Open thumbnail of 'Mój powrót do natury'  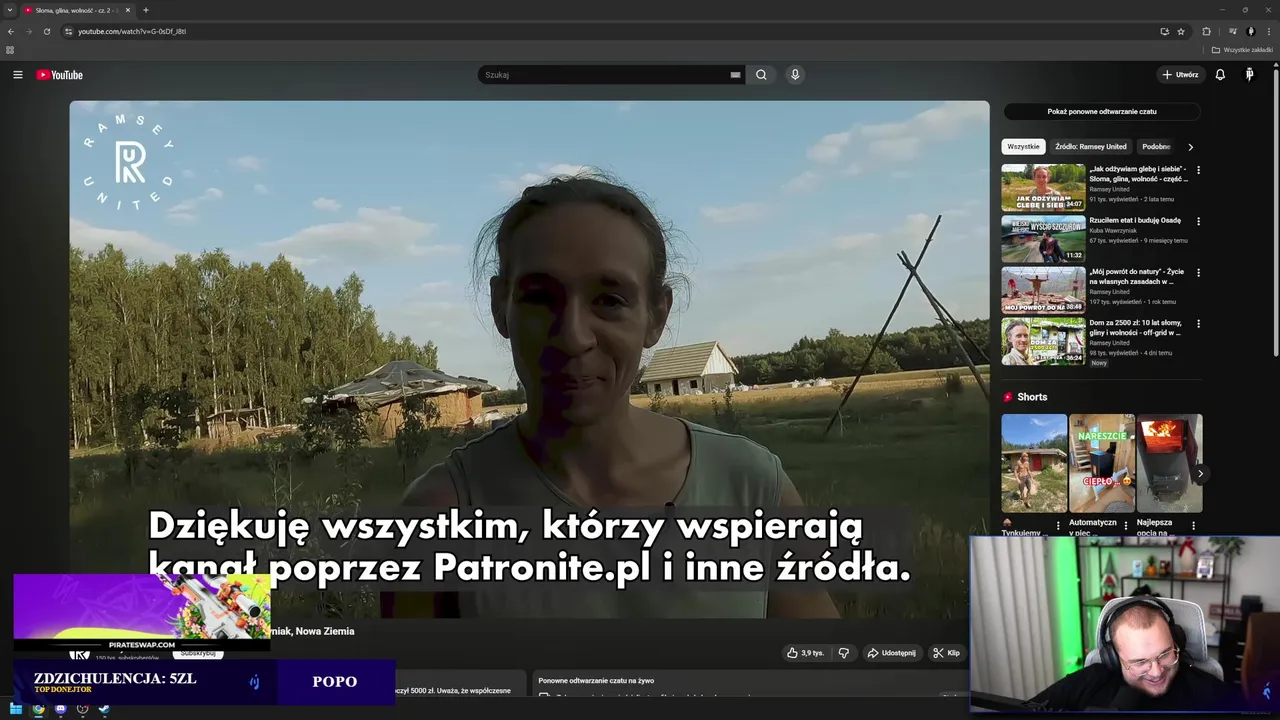[1043, 290]
